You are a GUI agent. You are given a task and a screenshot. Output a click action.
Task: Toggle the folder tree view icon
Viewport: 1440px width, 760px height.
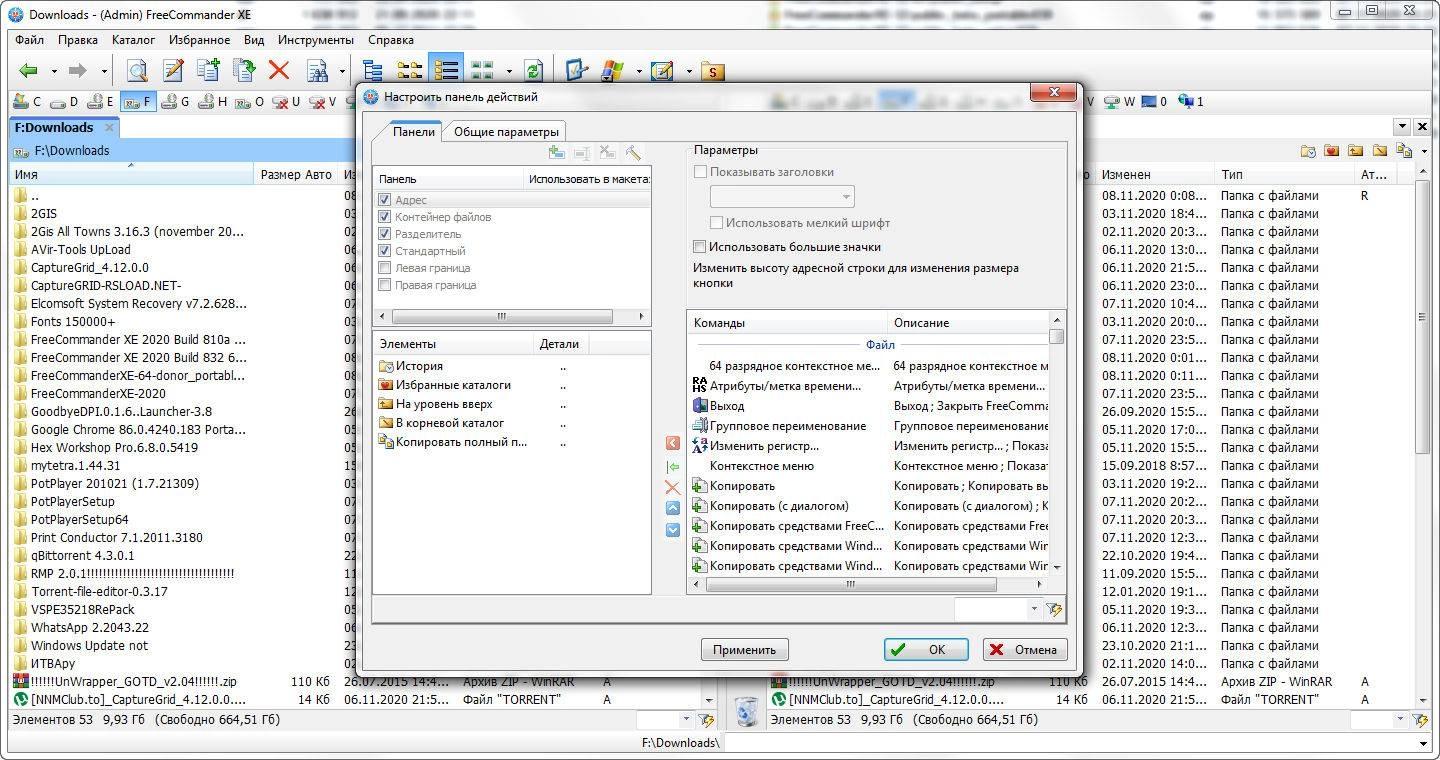(373, 70)
